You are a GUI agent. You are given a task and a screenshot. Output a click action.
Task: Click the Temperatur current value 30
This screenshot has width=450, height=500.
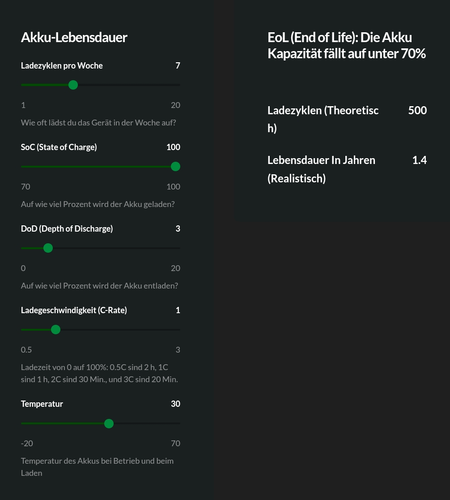[x=175, y=404]
